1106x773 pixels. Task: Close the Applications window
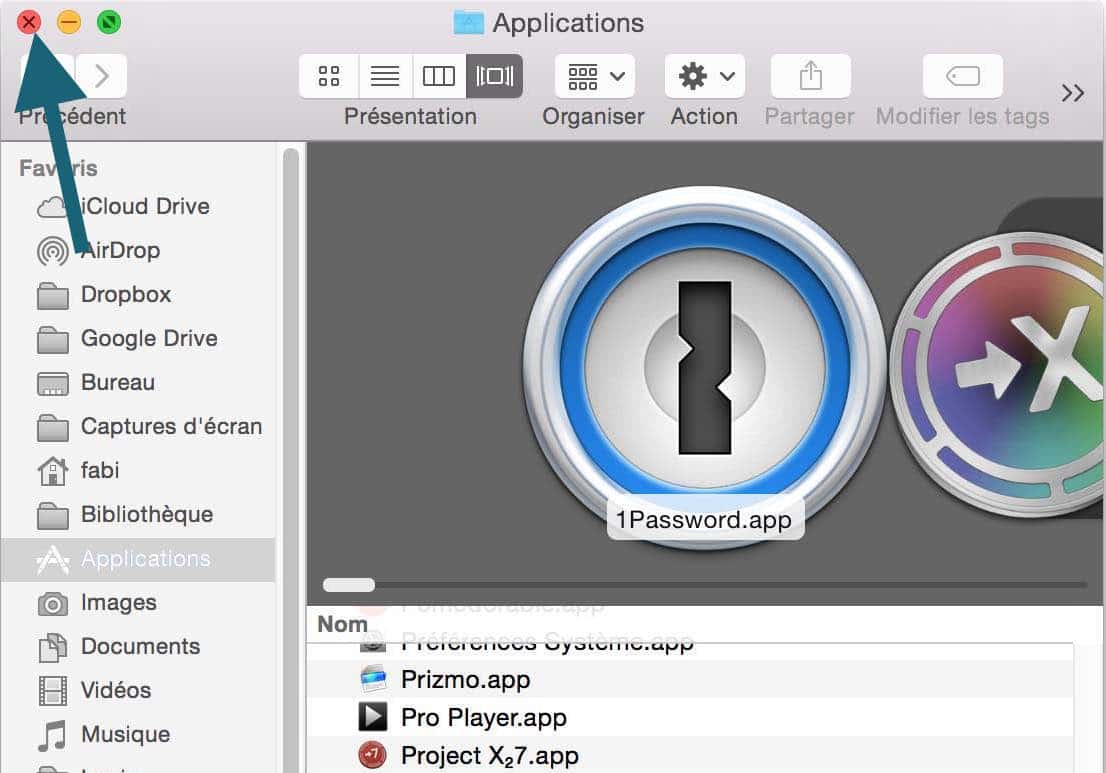[x=29, y=23]
